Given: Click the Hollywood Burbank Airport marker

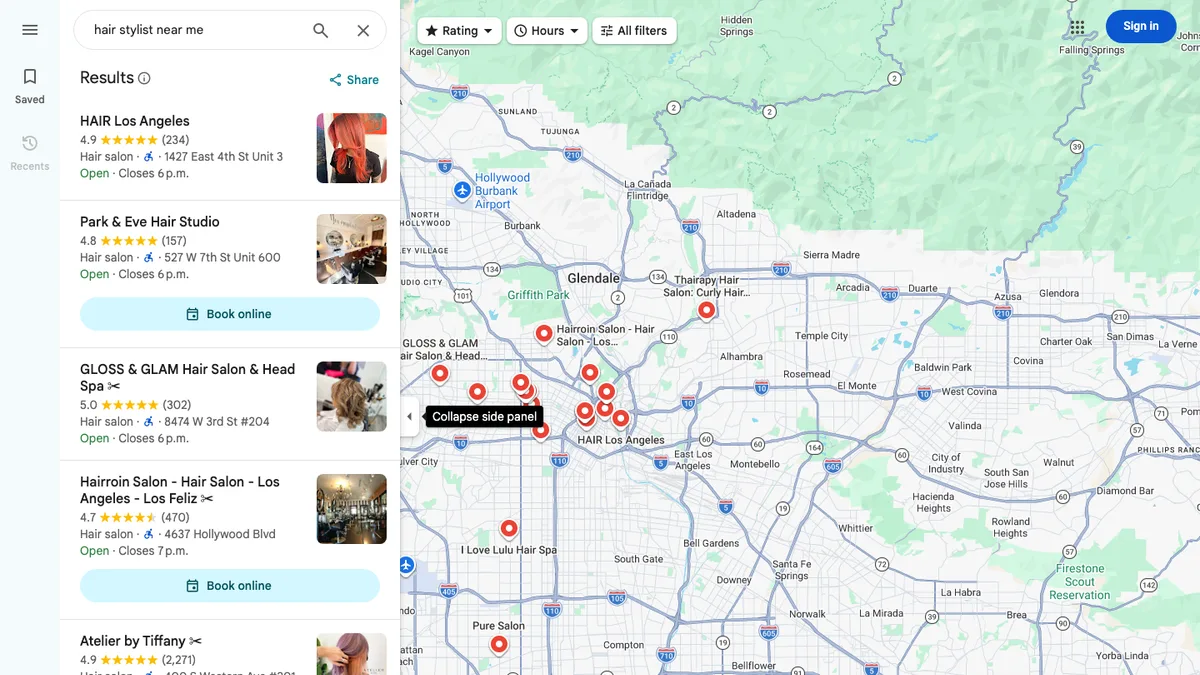Looking at the screenshot, I should click(x=462, y=190).
